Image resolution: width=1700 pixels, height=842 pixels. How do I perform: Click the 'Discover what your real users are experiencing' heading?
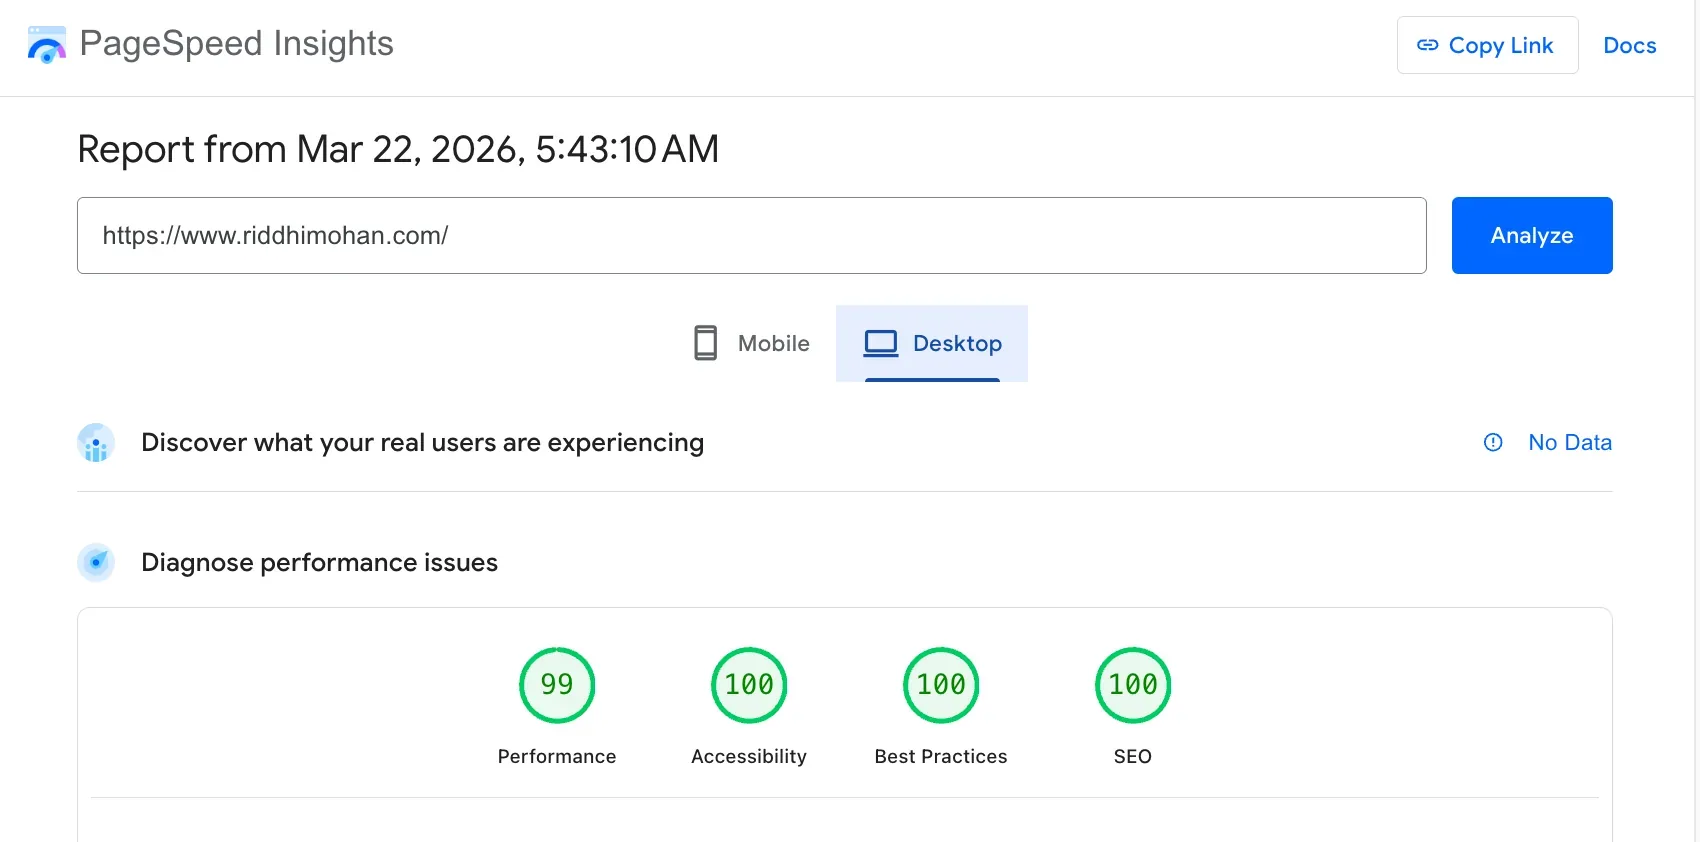[x=422, y=442]
